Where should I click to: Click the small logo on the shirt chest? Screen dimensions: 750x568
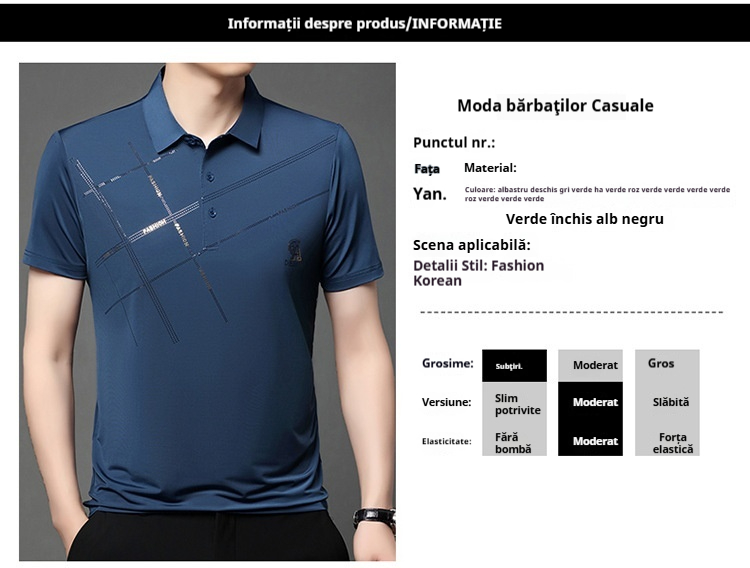point(294,252)
